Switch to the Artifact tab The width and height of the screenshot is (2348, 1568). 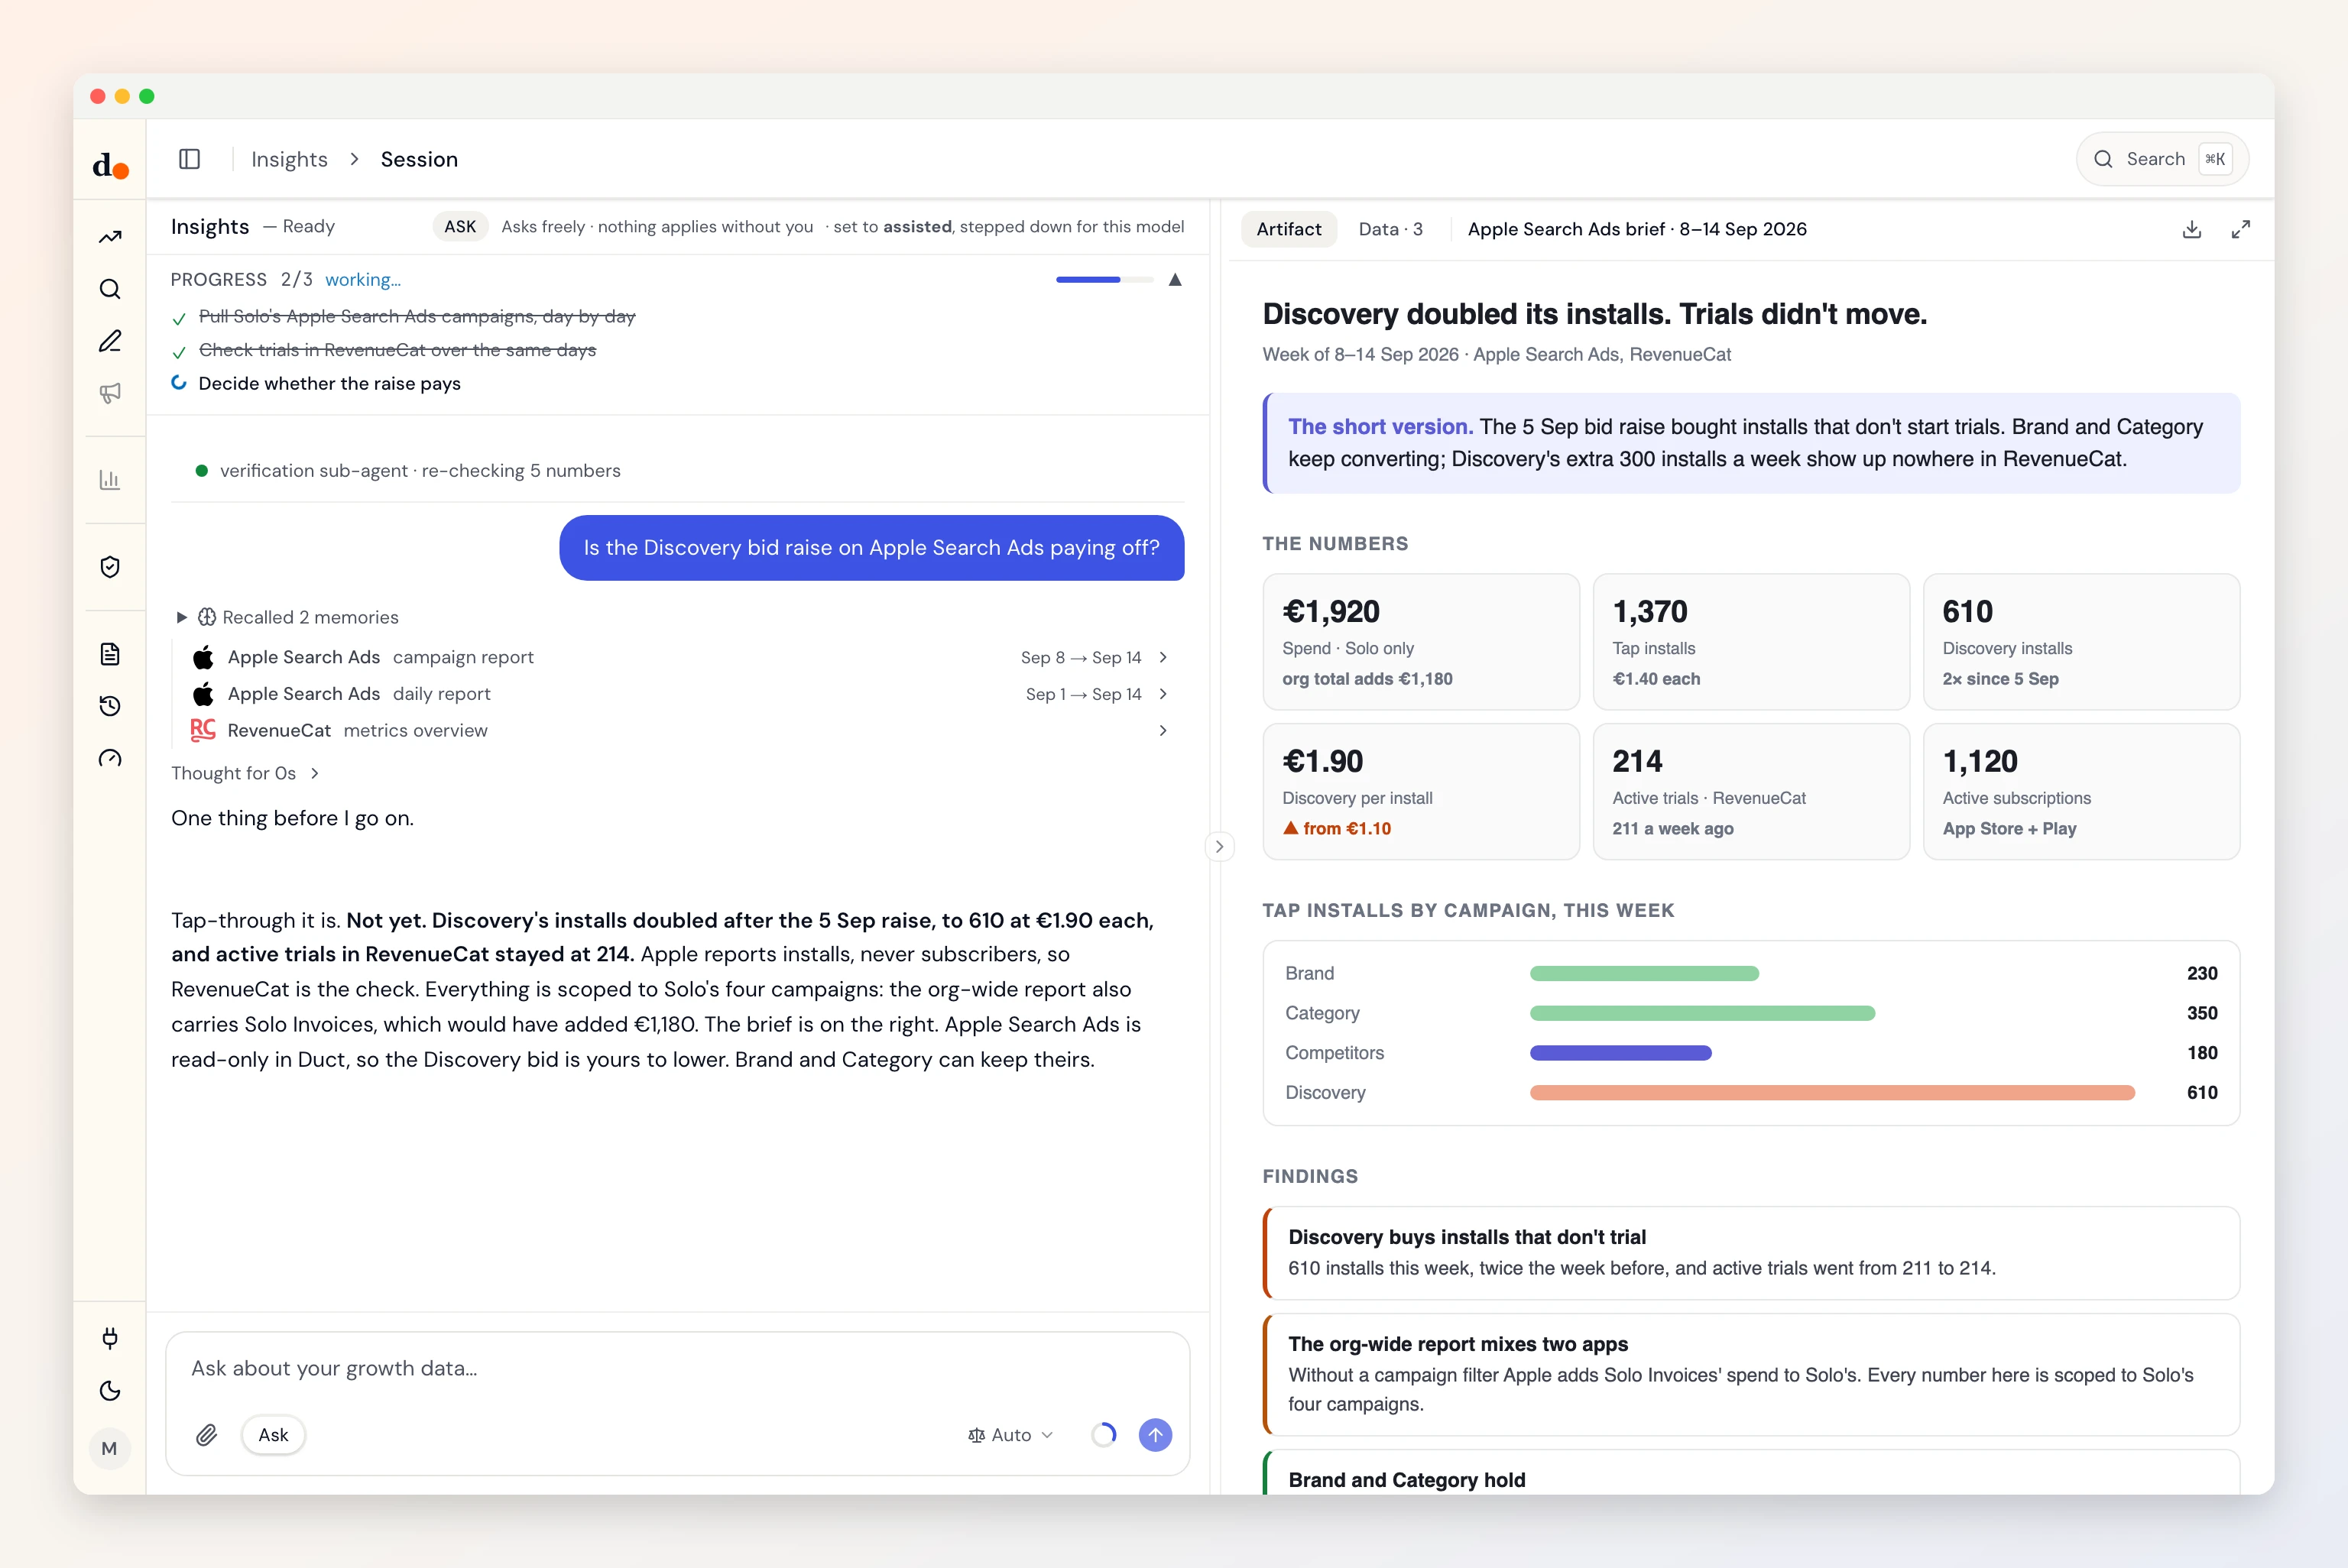1289,229
